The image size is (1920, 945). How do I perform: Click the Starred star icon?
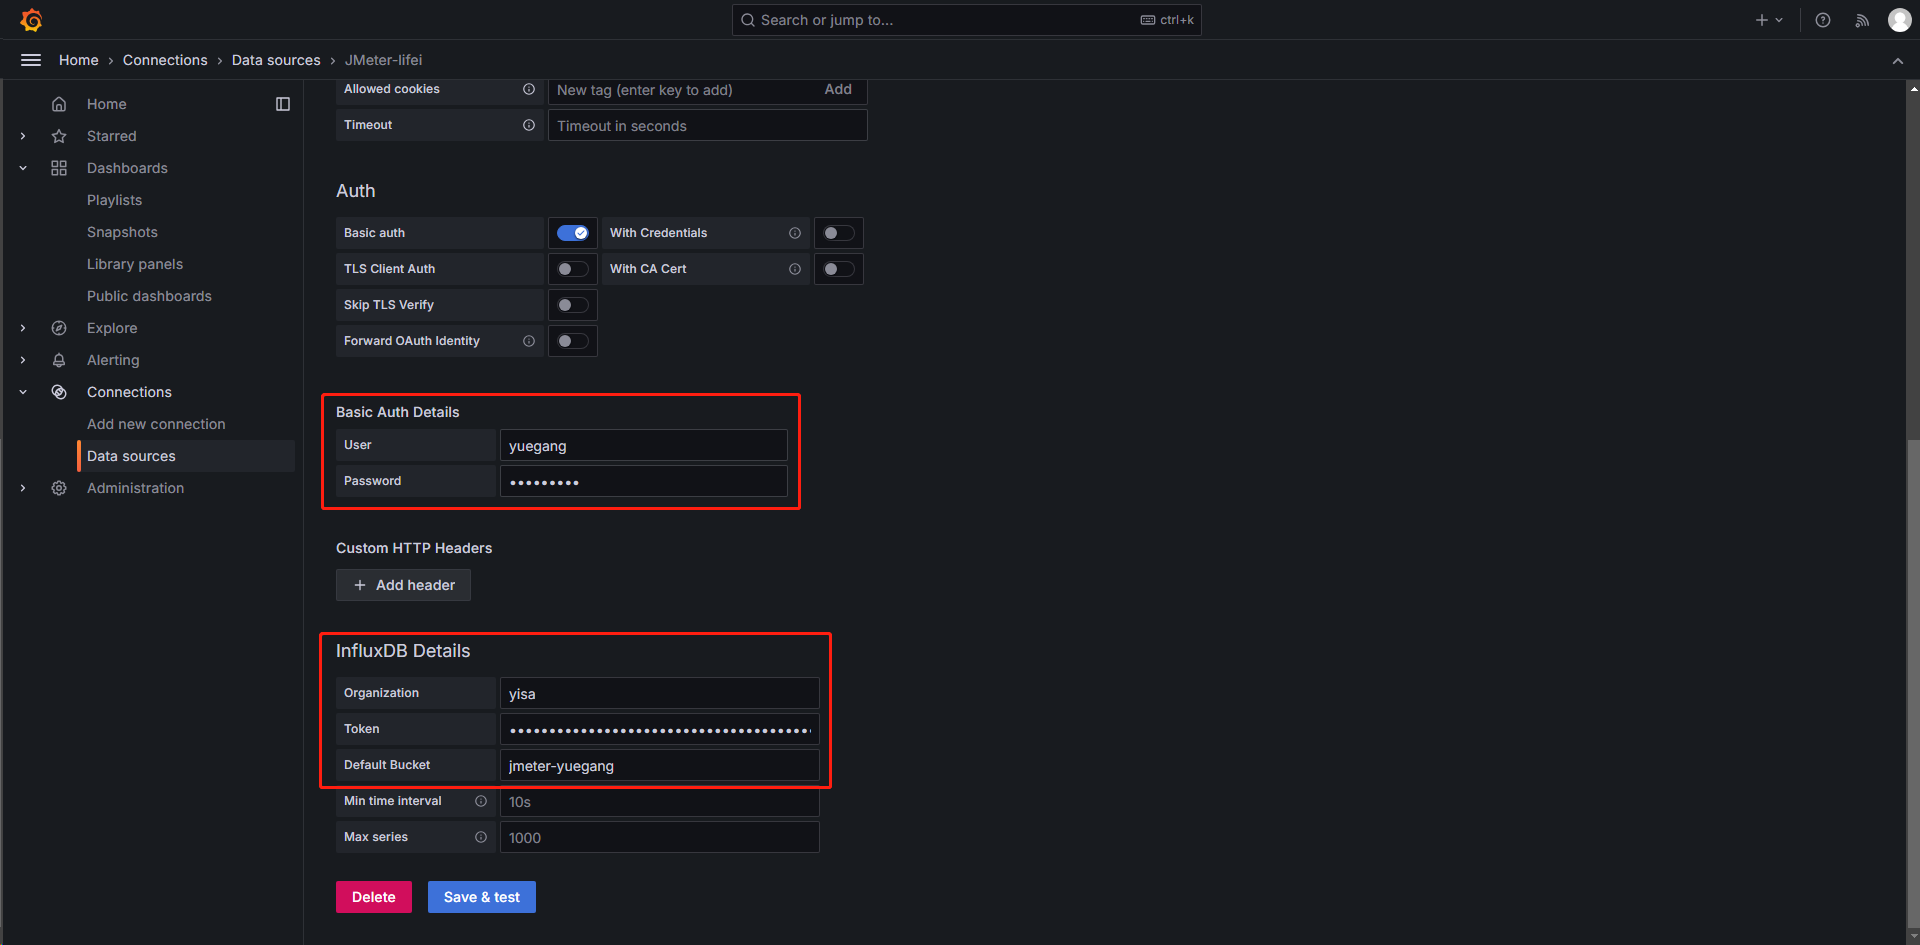point(59,136)
